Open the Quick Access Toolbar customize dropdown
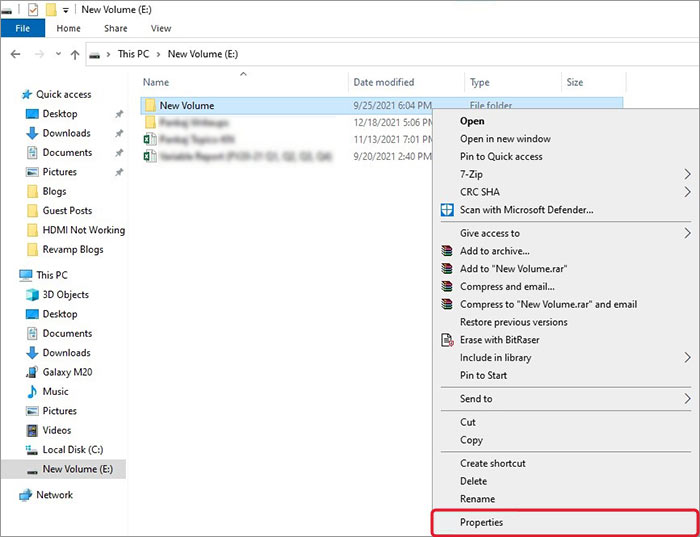 coord(66,10)
